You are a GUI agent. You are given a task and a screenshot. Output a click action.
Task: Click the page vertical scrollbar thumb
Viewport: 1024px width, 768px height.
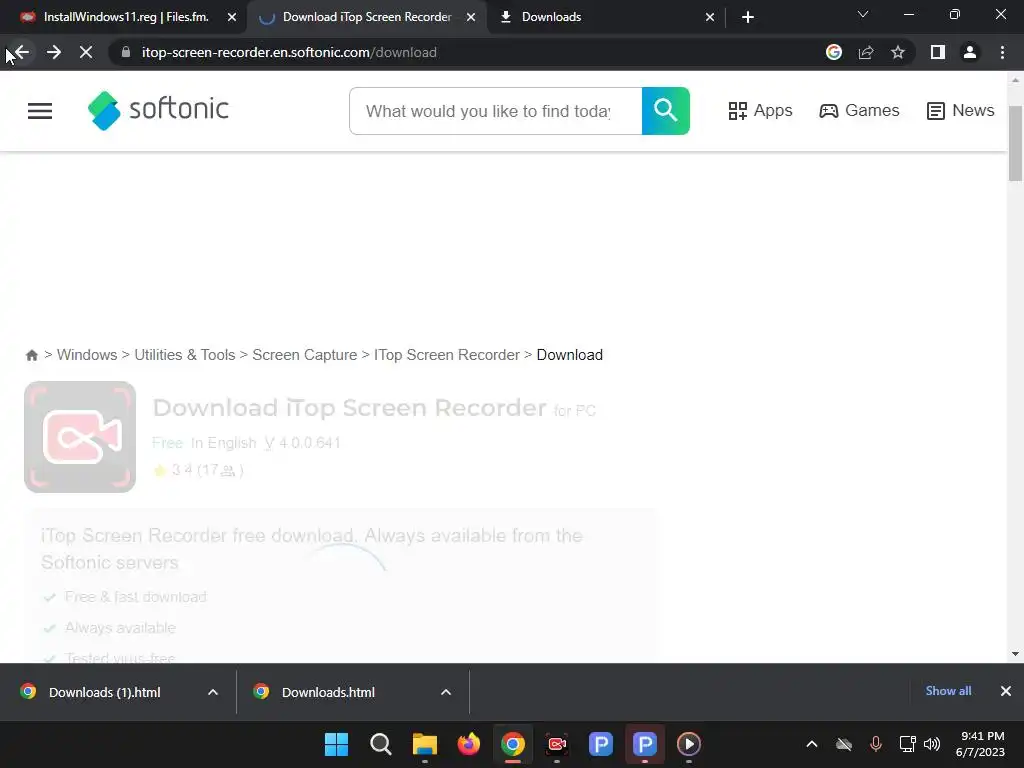pos(1015,143)
